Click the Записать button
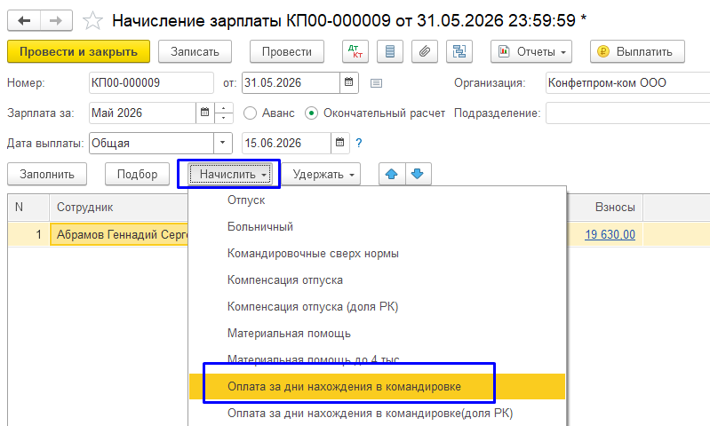This screenshot has width=723, height=440. coord(195,52)
